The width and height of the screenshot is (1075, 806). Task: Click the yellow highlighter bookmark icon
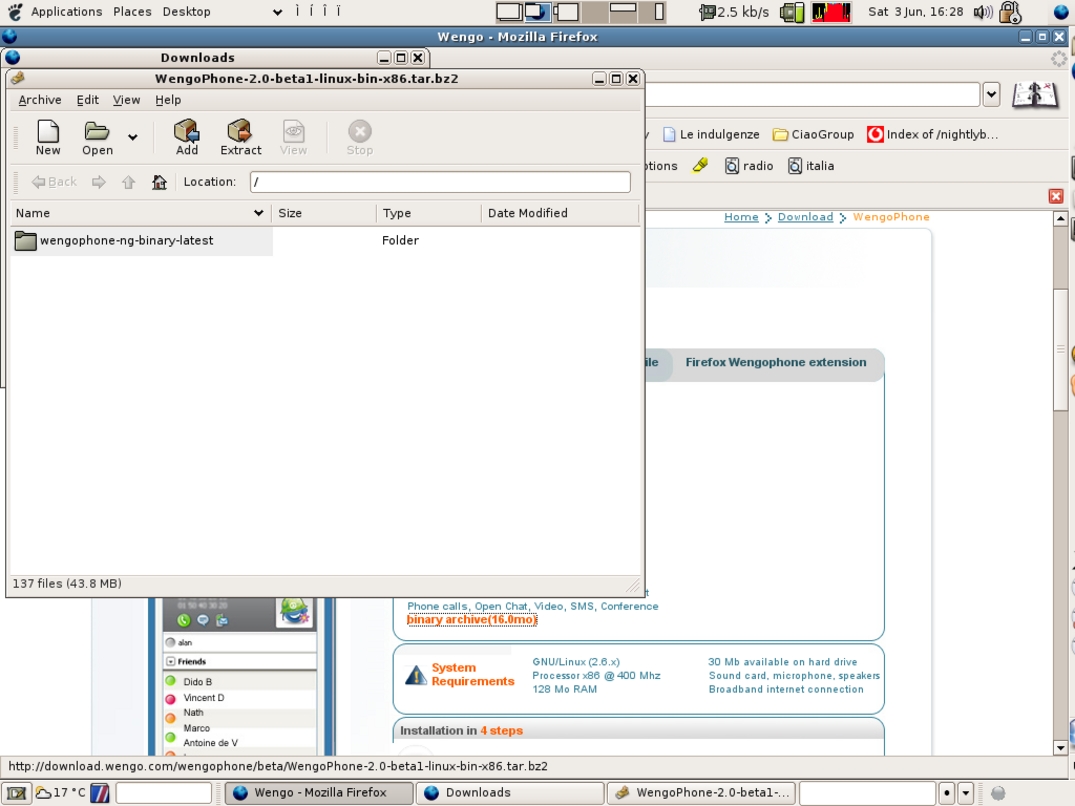(700, 165)
